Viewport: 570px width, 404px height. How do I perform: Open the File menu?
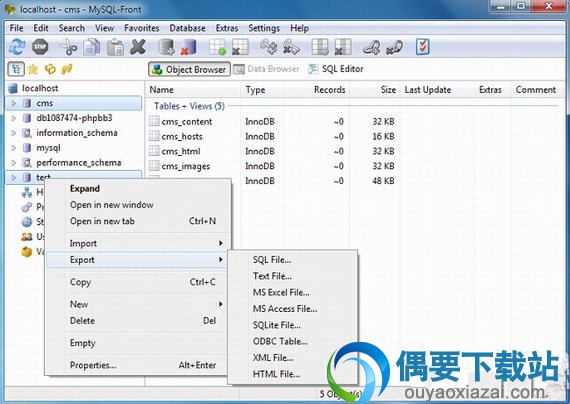(16, 28)
